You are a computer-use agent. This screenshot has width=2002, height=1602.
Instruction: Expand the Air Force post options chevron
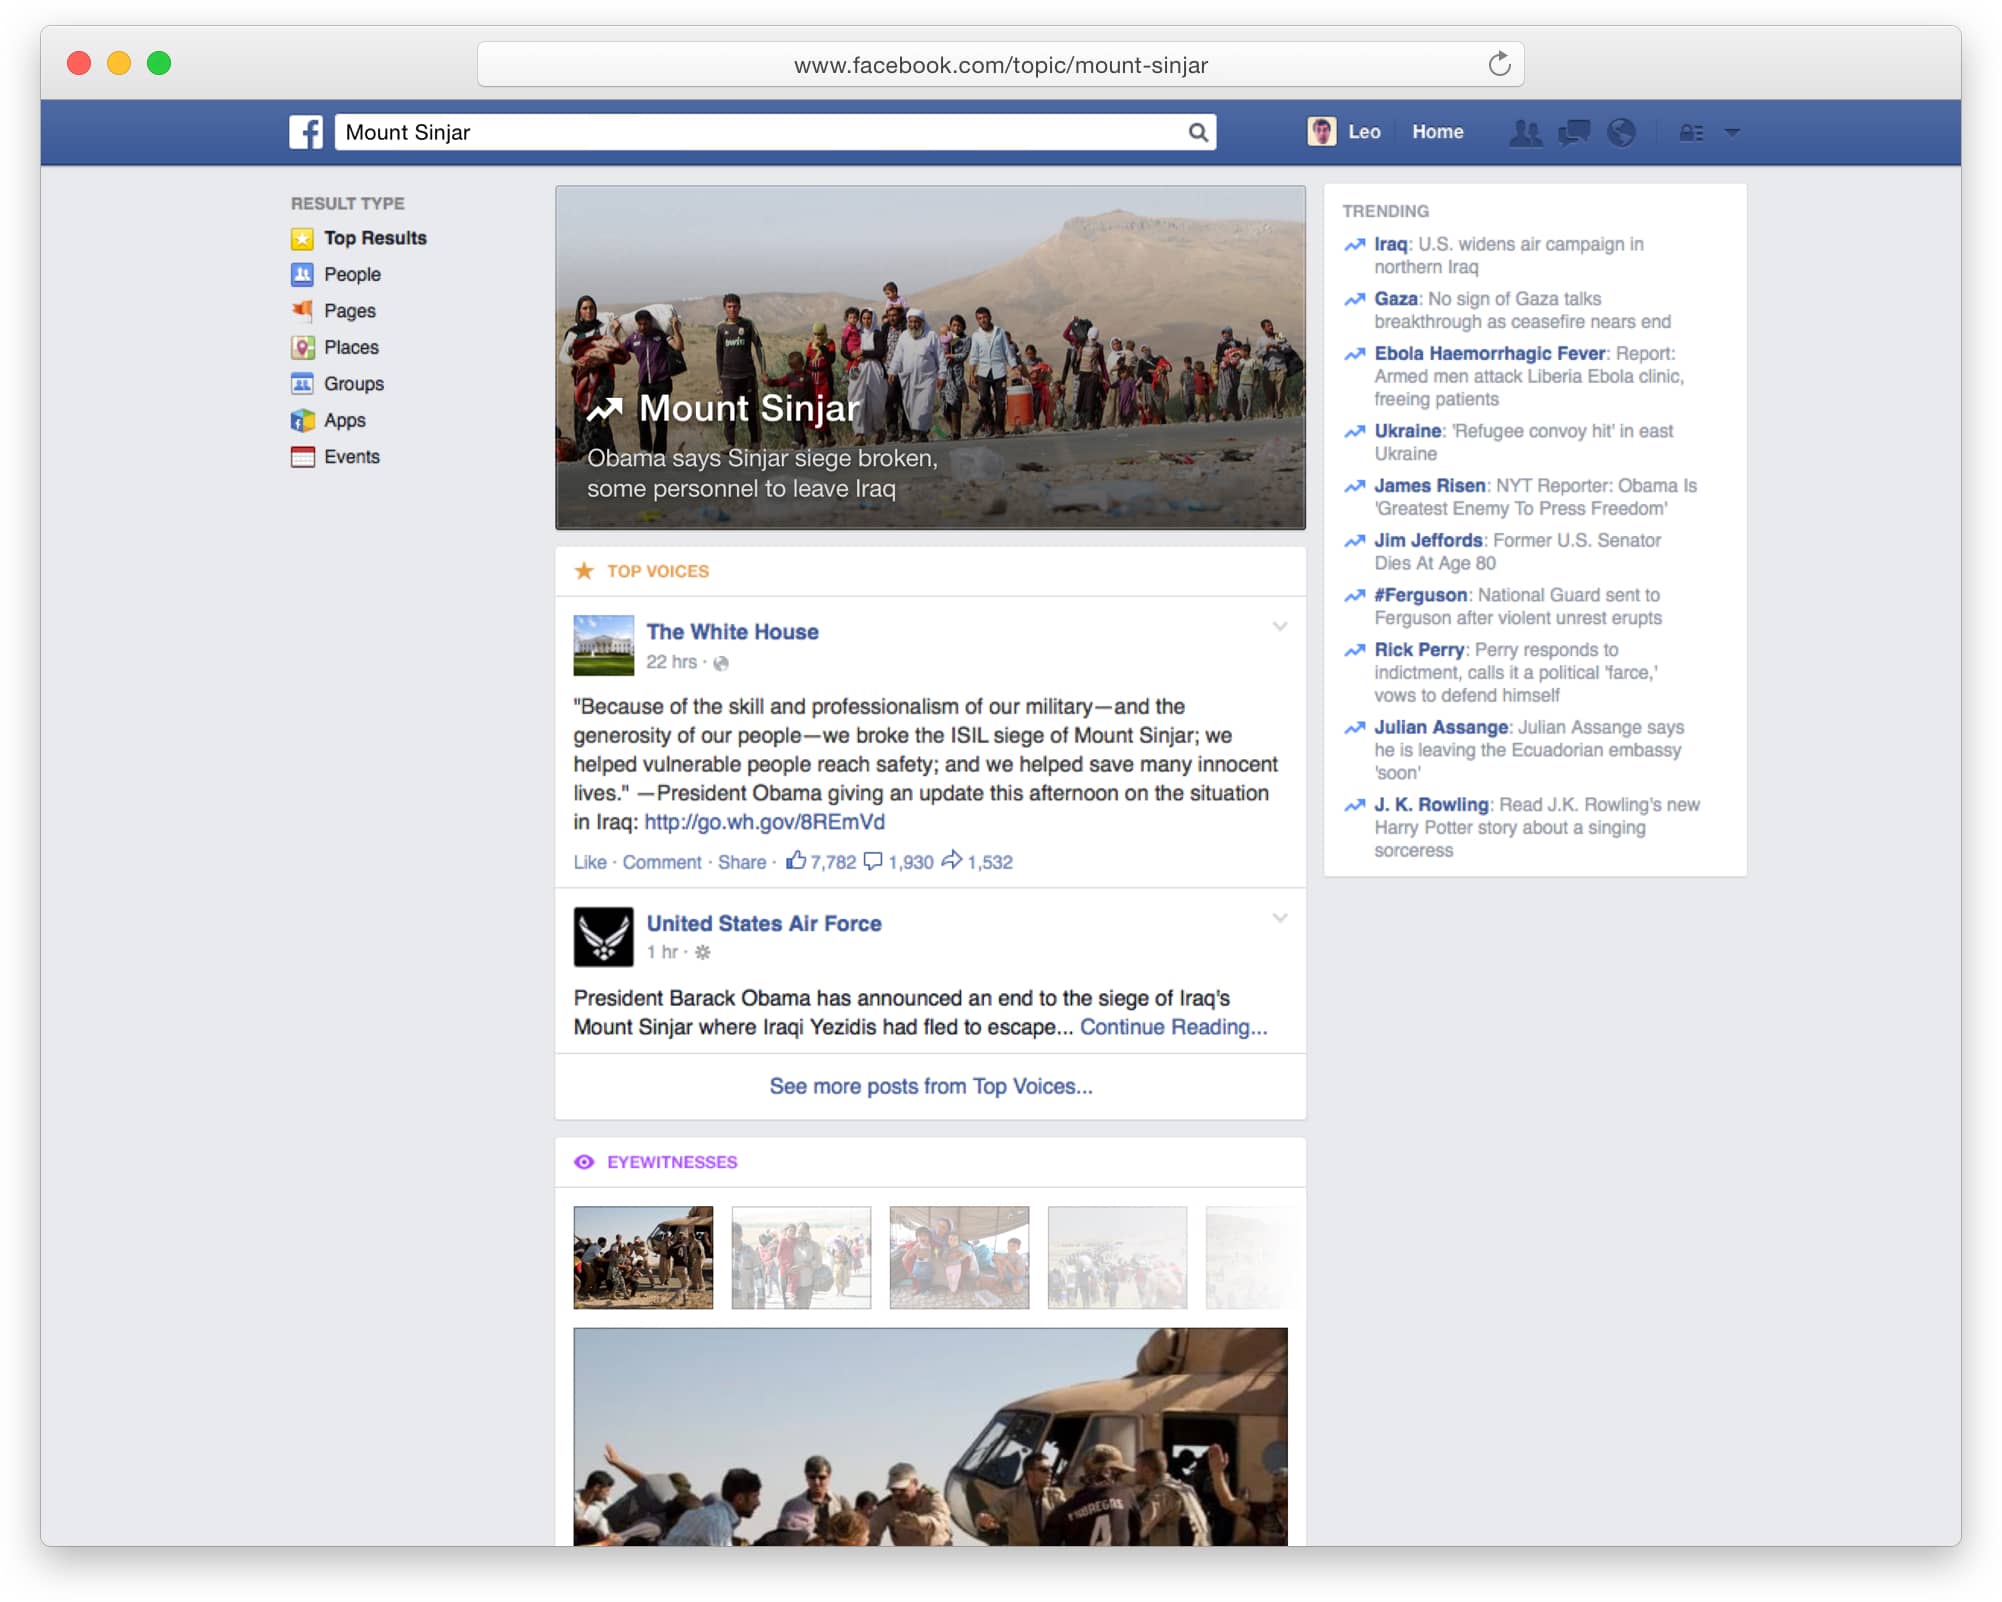click(x=1279, y=917)
